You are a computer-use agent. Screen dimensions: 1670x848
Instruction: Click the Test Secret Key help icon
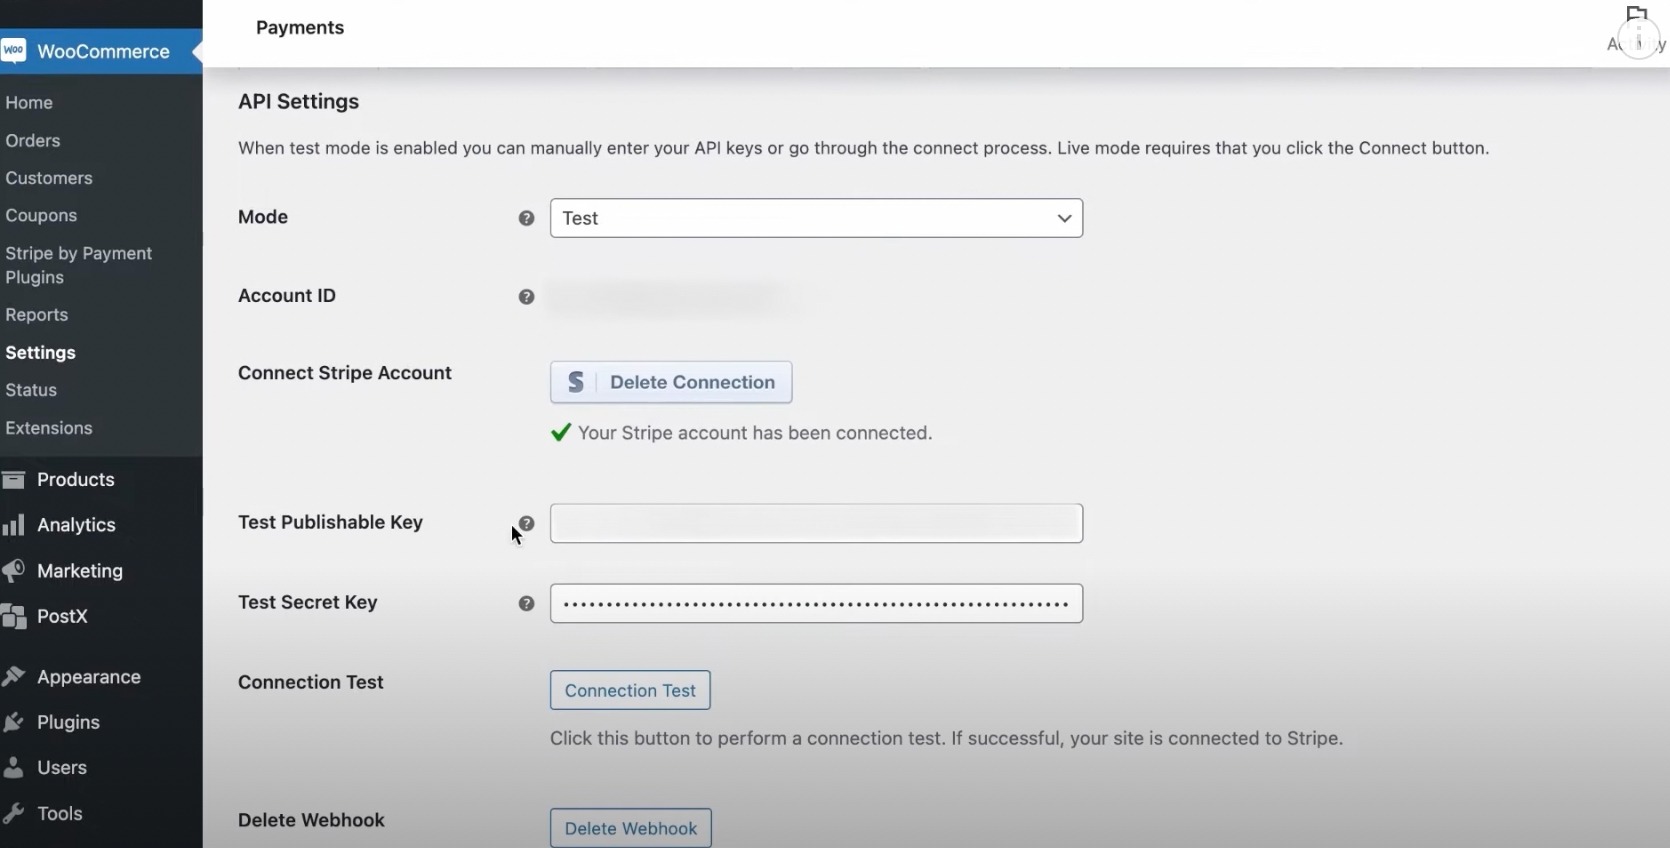[x=526, y=604]
